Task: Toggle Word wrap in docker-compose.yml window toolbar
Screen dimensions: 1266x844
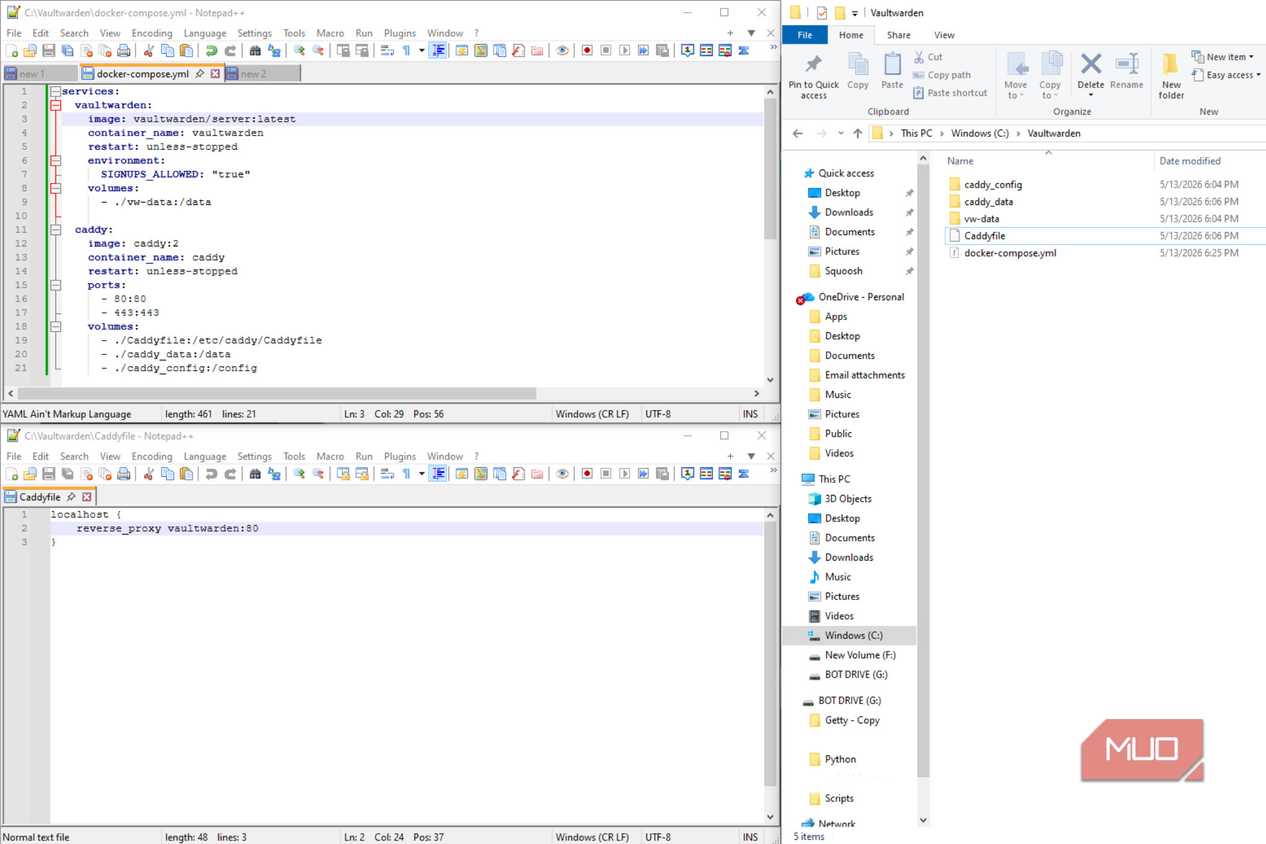Action: [386, 50]
